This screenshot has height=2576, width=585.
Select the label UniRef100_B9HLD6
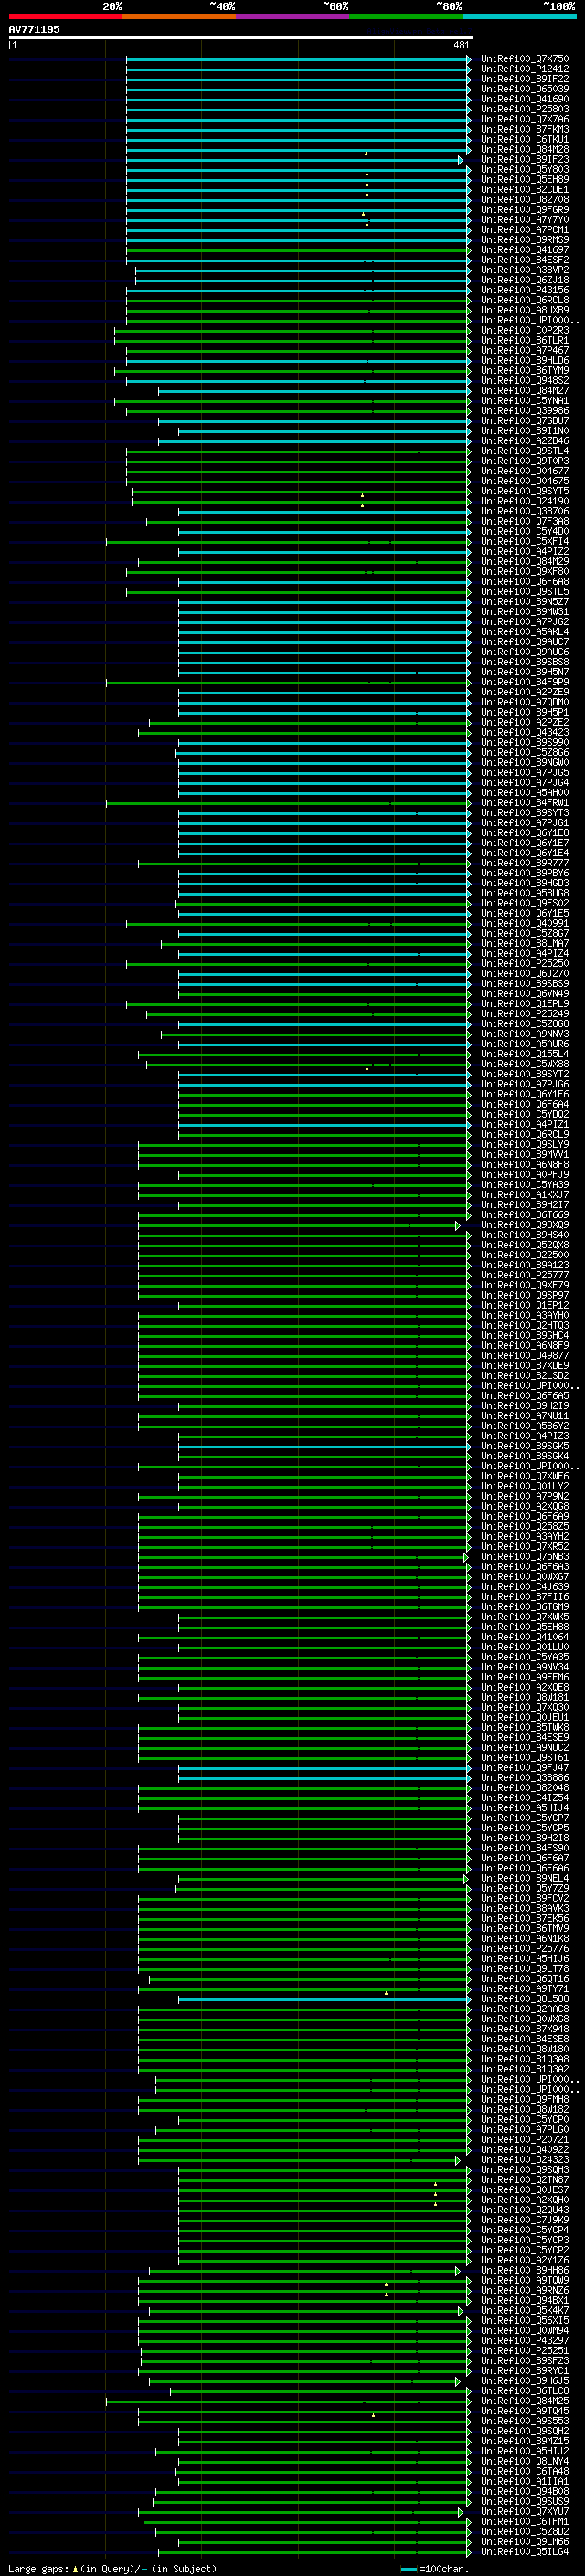click(524, 361)
